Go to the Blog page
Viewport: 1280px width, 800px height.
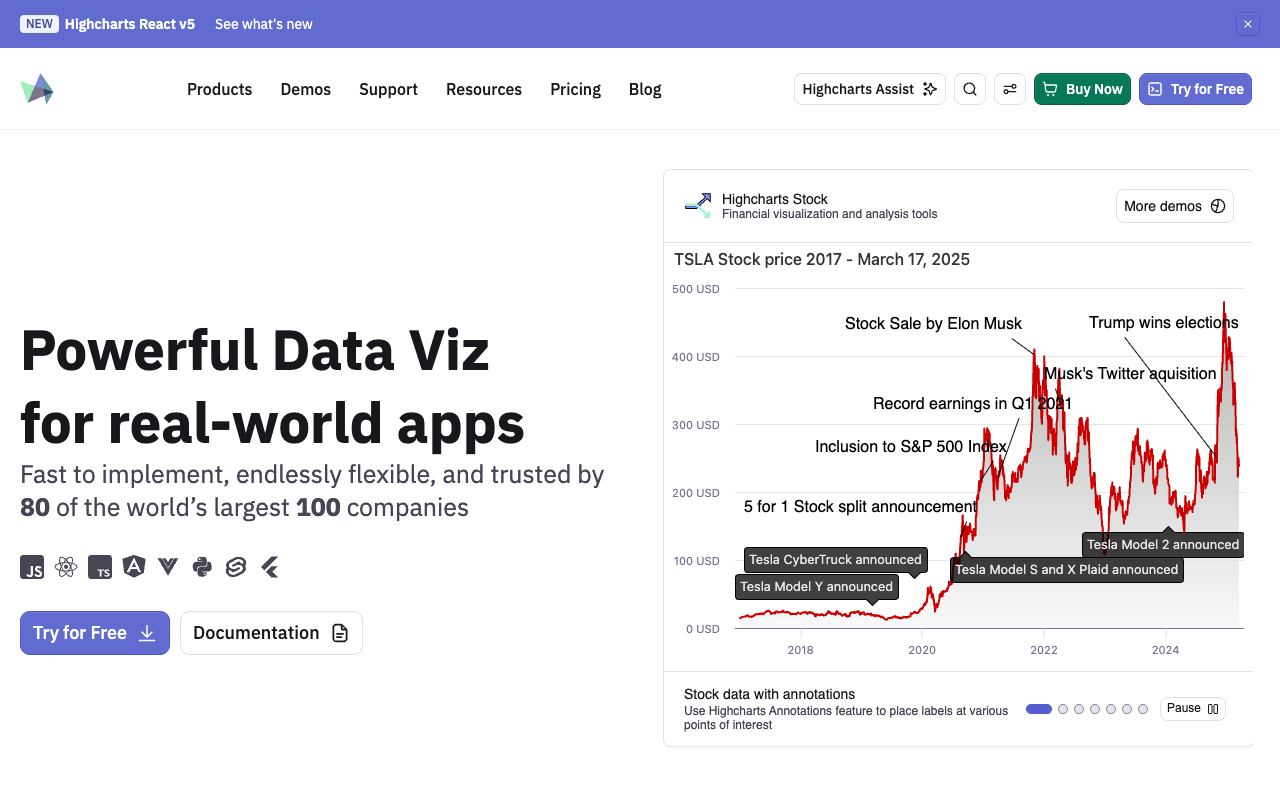pos(645,89)
